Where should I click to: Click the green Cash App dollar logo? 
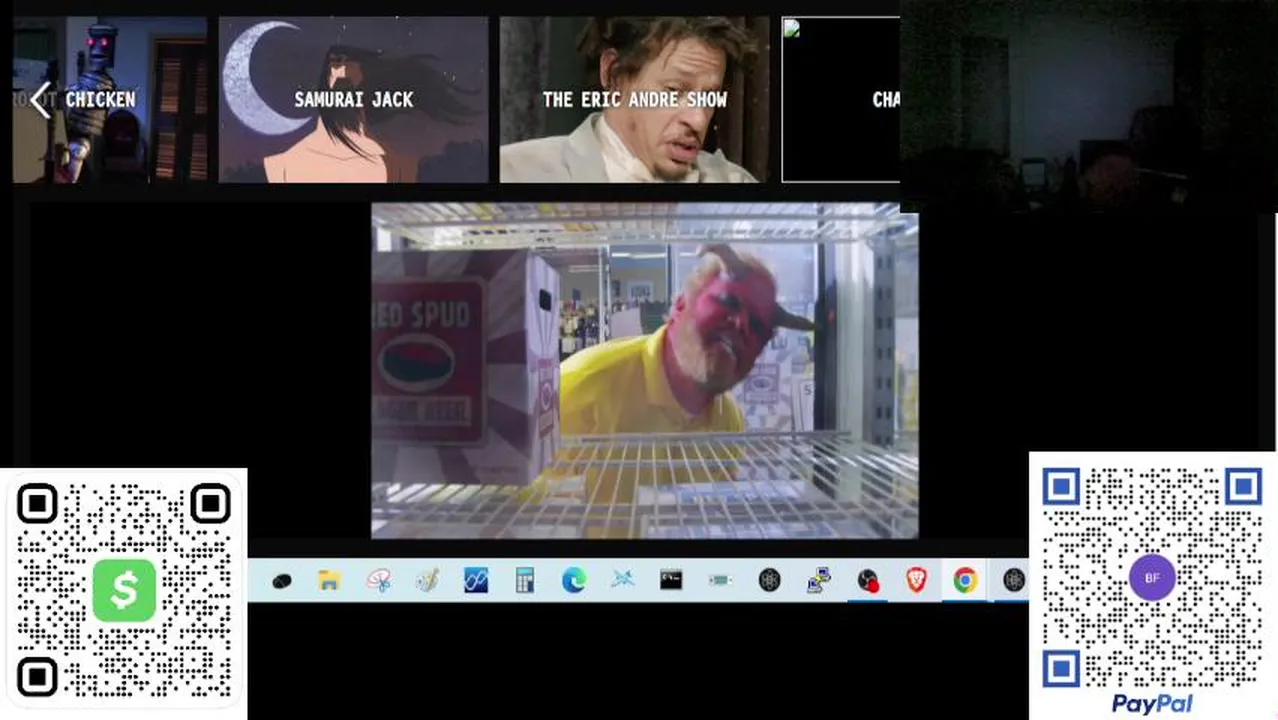(124, 591)
